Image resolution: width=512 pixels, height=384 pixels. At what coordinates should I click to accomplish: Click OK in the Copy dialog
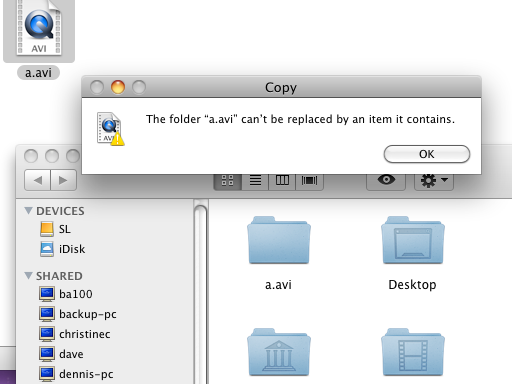point(427,154)
